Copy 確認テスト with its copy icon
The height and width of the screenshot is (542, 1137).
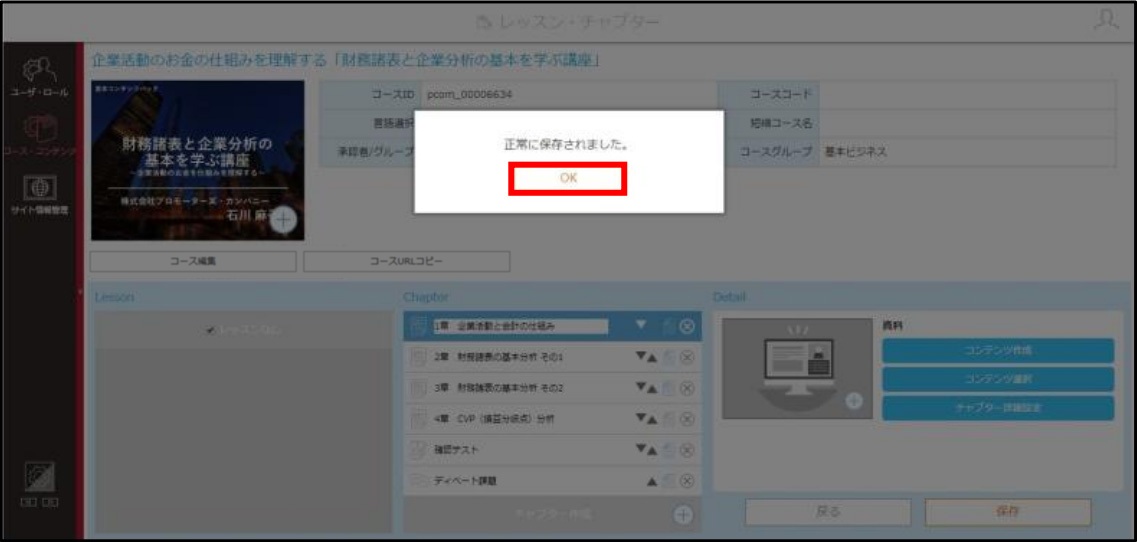tap(669, 450)
